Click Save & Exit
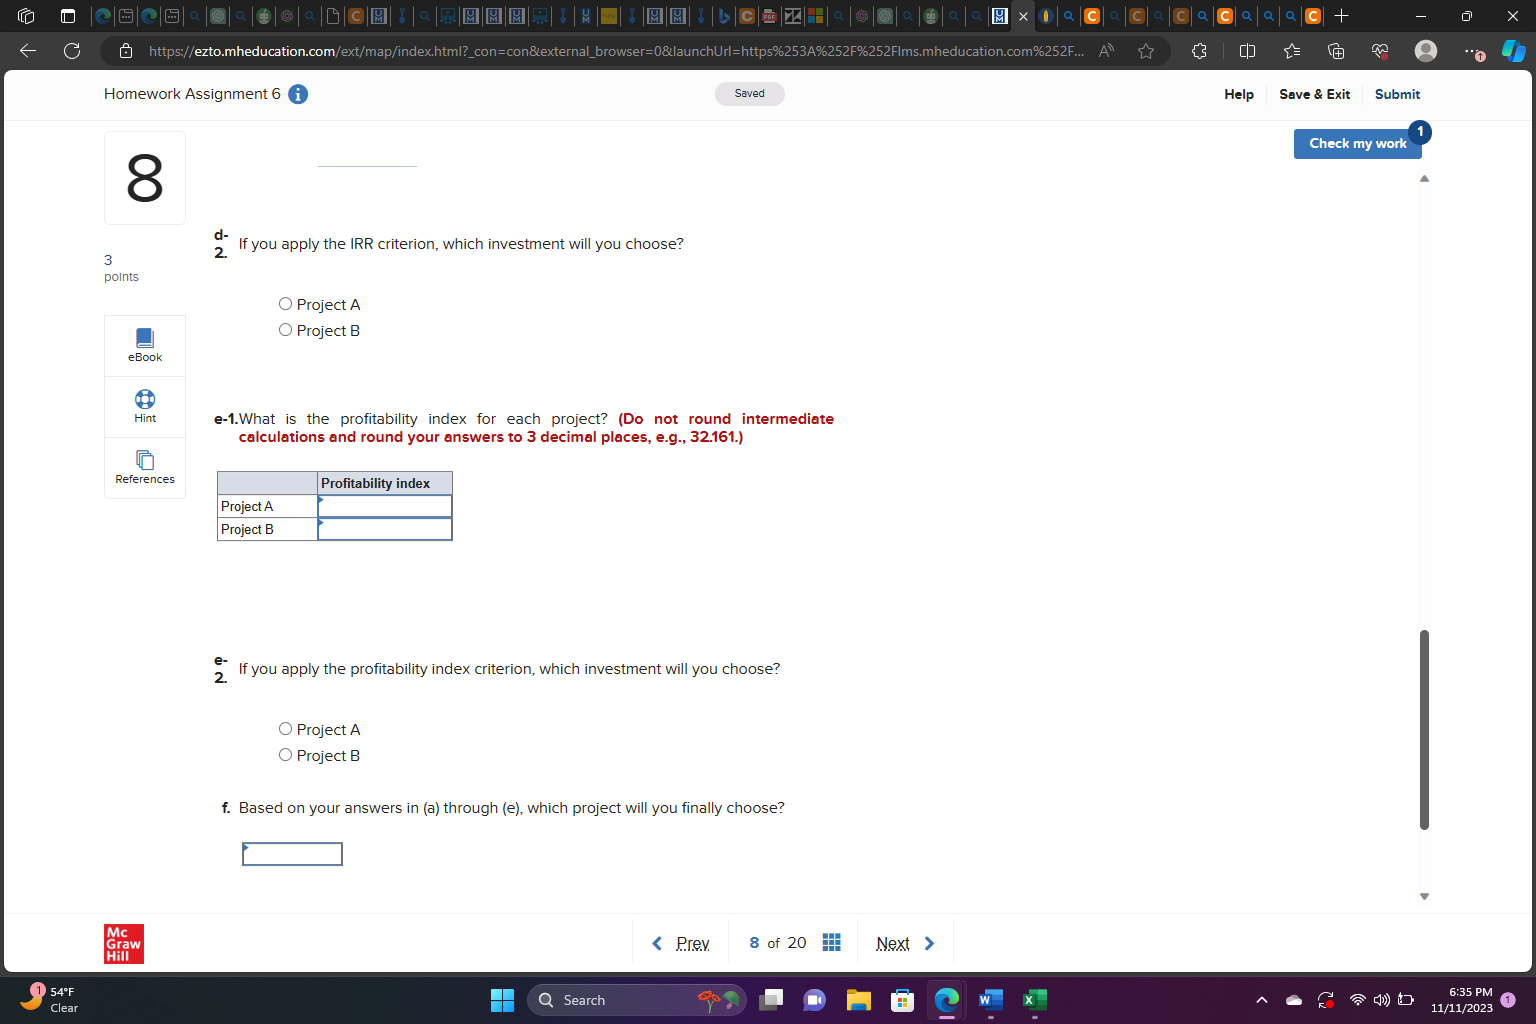 tap(1314, 94)
